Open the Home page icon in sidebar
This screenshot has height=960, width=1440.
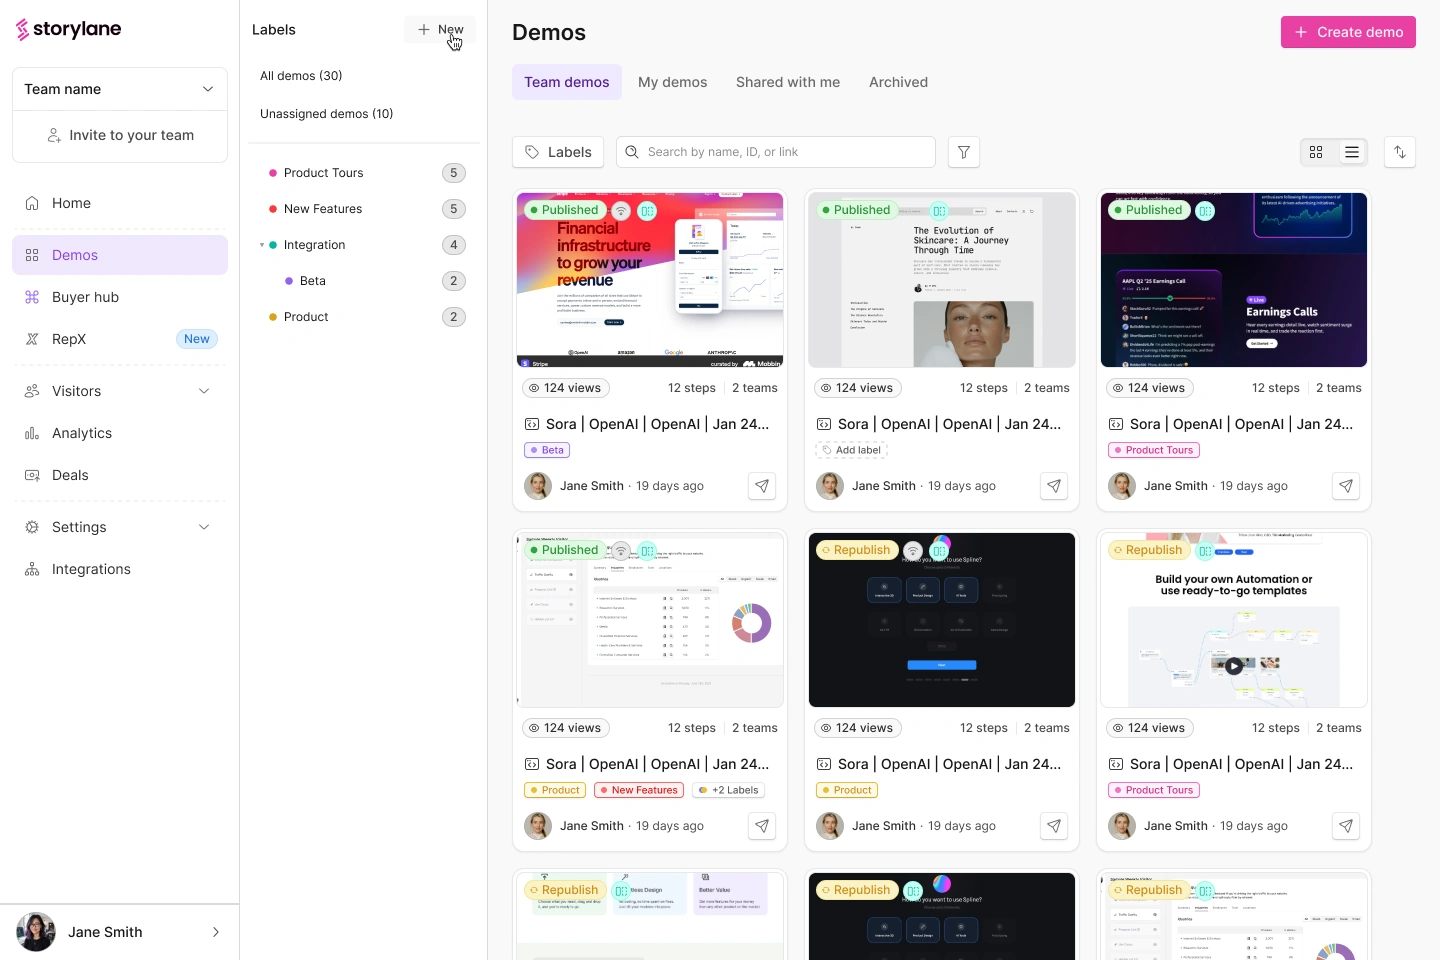tap(32, 203)
